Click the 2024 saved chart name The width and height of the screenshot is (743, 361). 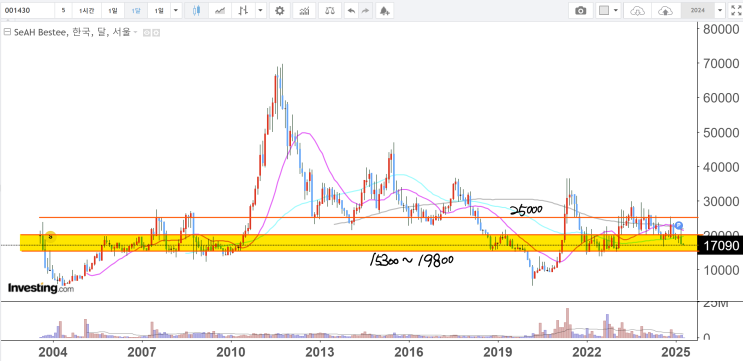(x=698, y=10)
